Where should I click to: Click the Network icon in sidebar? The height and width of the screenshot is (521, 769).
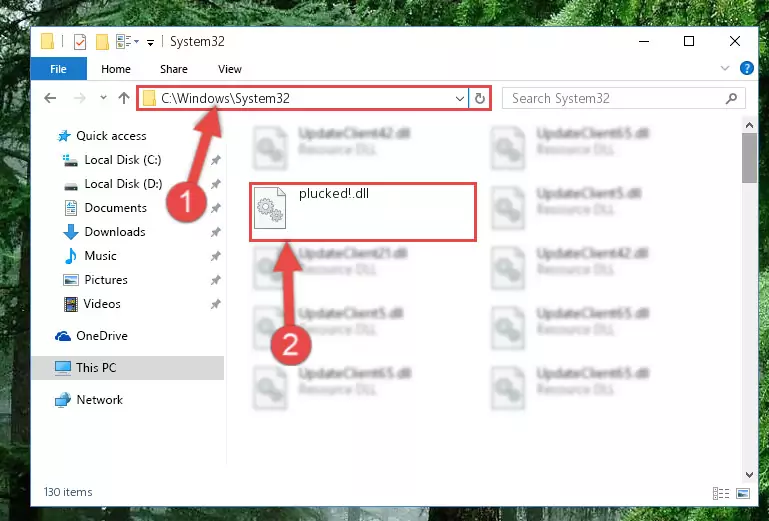63,400
